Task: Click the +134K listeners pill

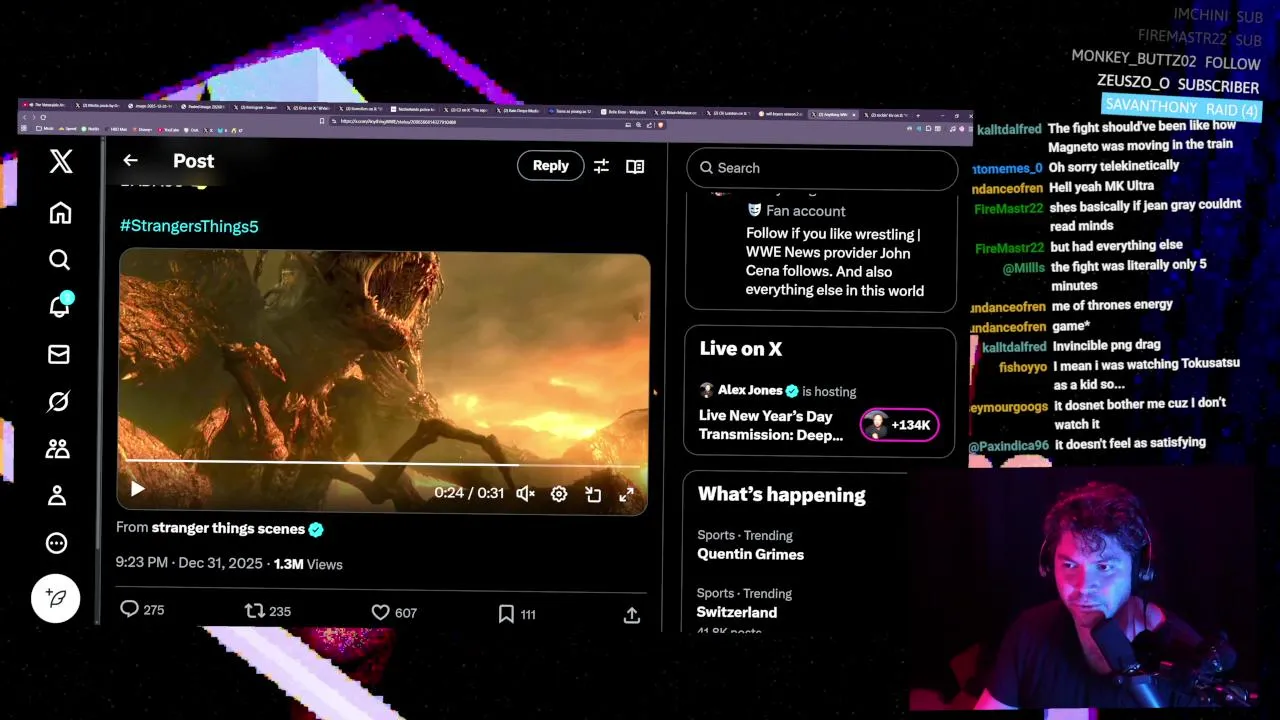Action: tap(900, 425)
